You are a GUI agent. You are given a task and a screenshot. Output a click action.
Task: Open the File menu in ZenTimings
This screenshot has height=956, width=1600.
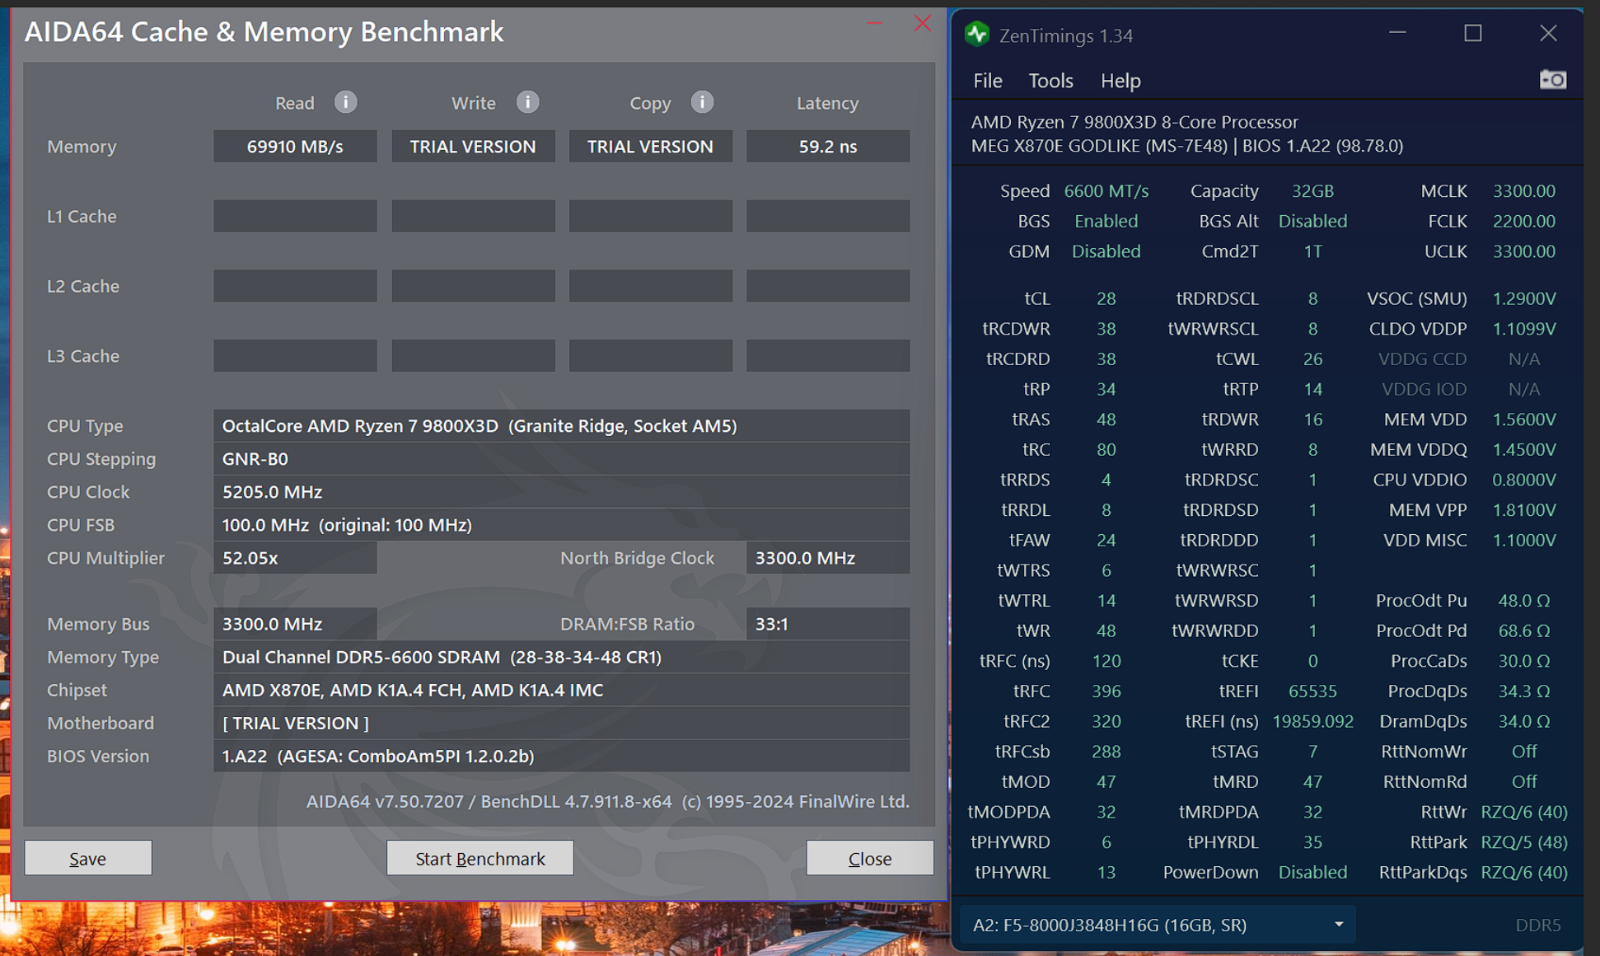coord(988,81)
